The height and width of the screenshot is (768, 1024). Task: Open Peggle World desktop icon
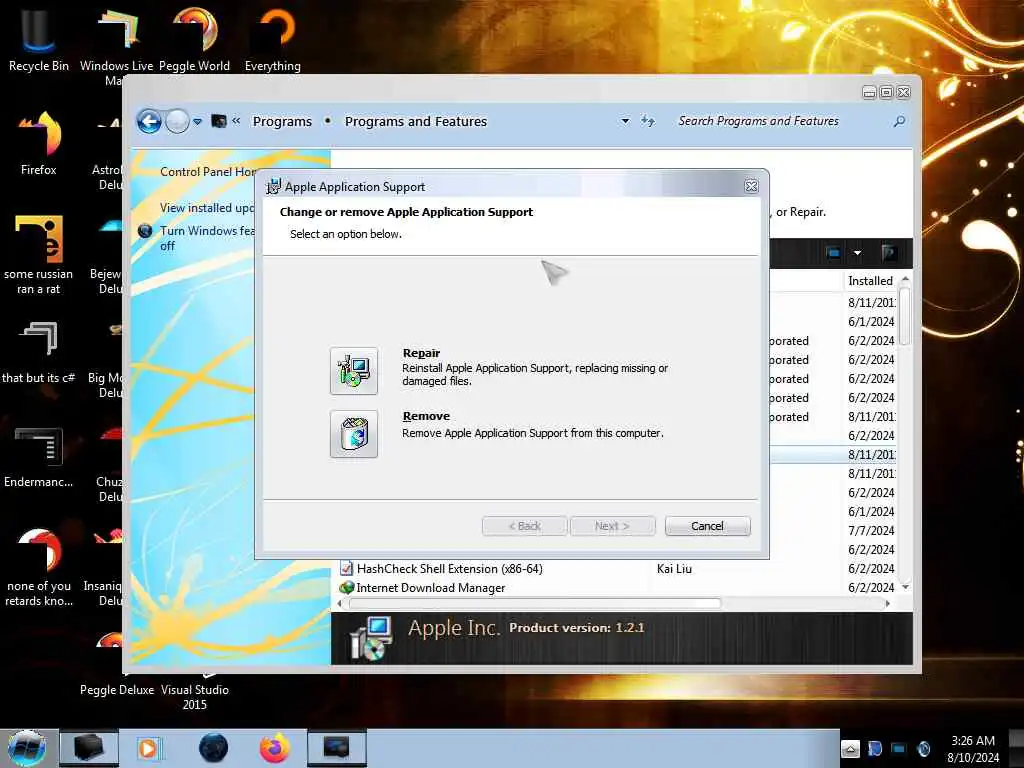(x=195, y=38)
